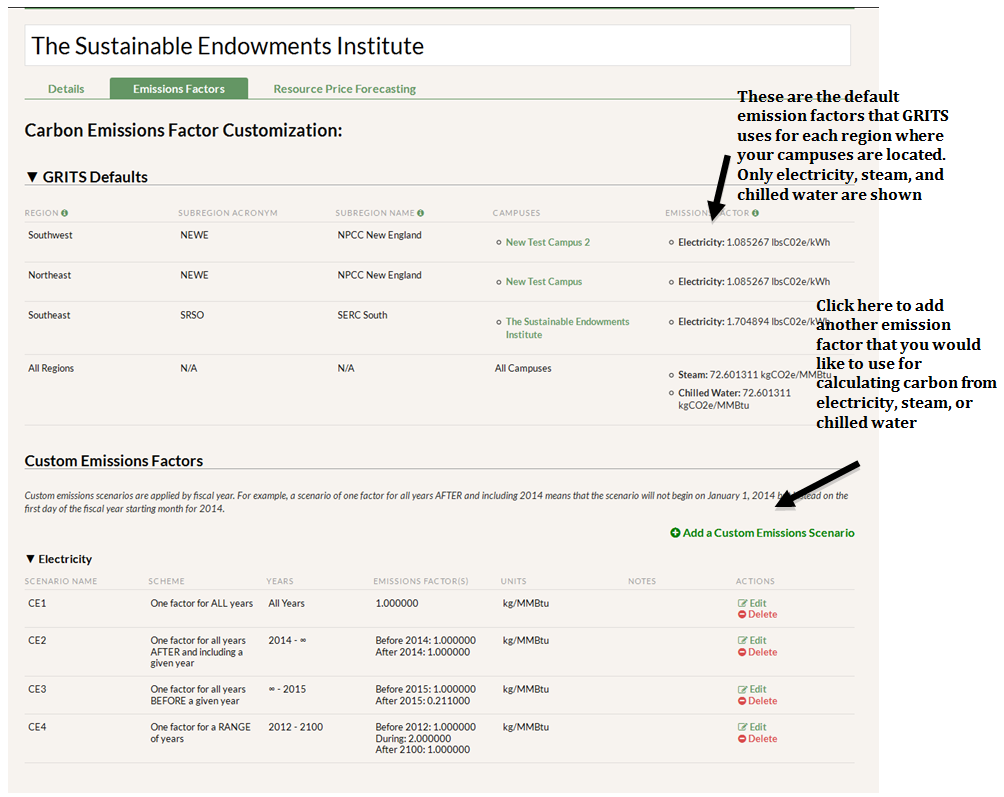Click 'After 2015: 0.211000' emissions factor
The image size is (1004, 797).
pos(423,701)
